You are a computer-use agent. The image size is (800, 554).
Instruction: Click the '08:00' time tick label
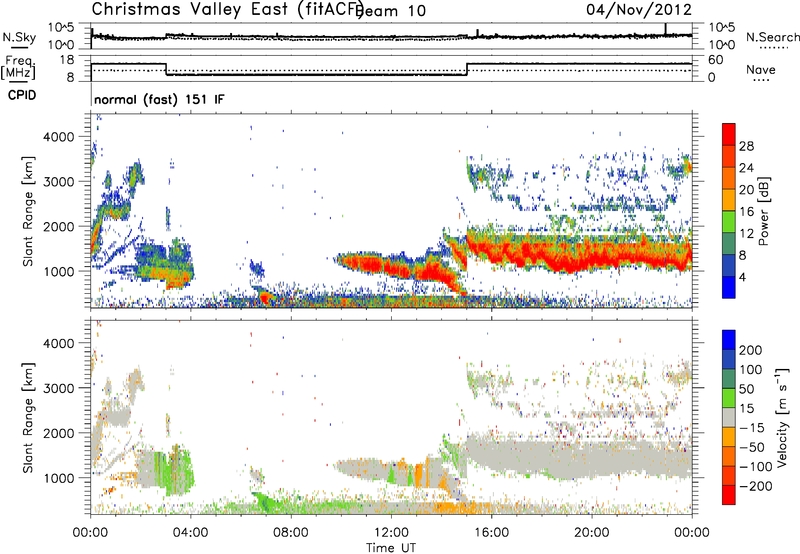coord(291,533)
